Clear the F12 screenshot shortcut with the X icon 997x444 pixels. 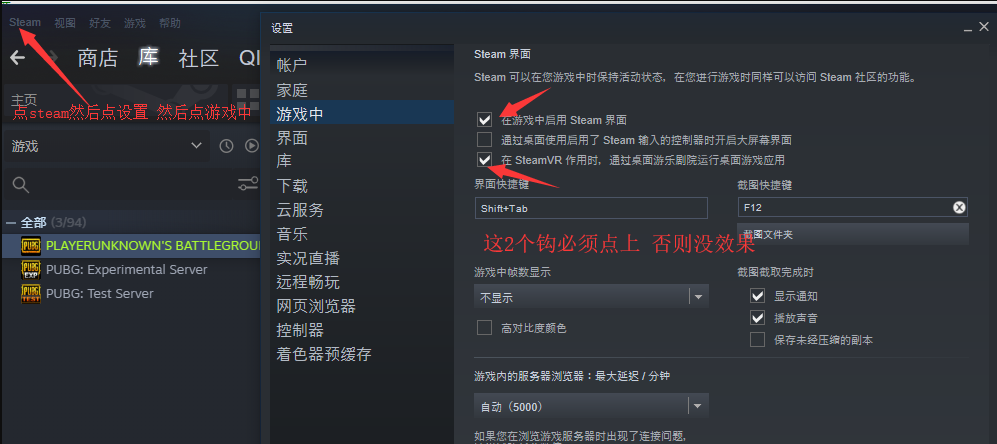959,207
